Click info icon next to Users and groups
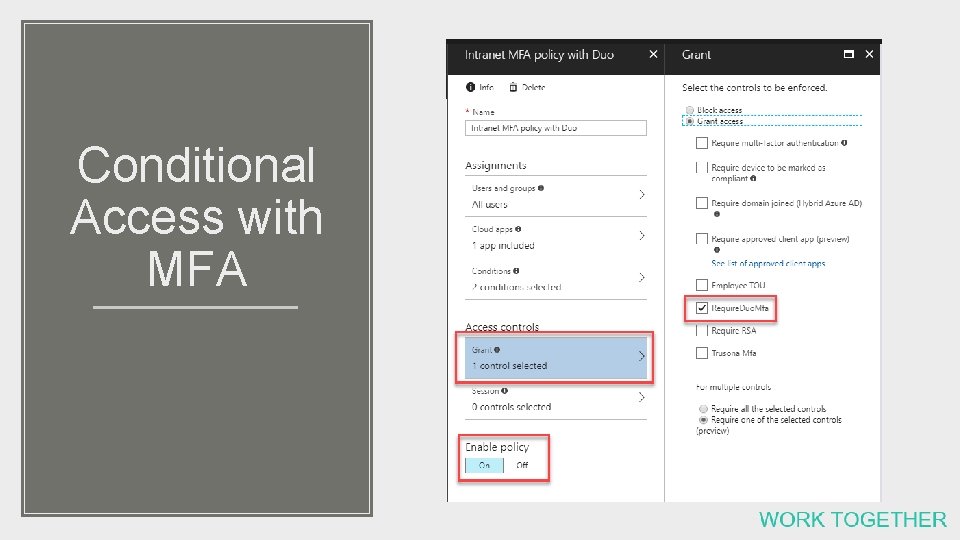The image size is (960, 540). coord(541,188)
